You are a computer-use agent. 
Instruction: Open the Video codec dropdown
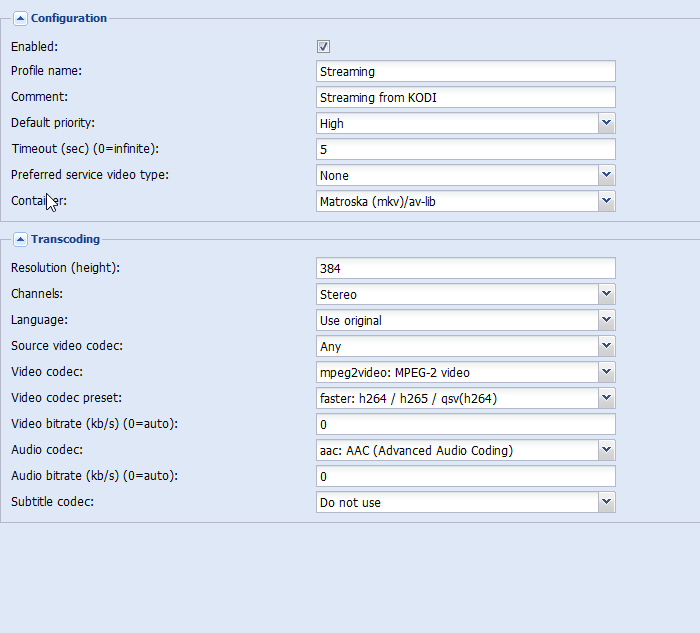pos(606,372)
